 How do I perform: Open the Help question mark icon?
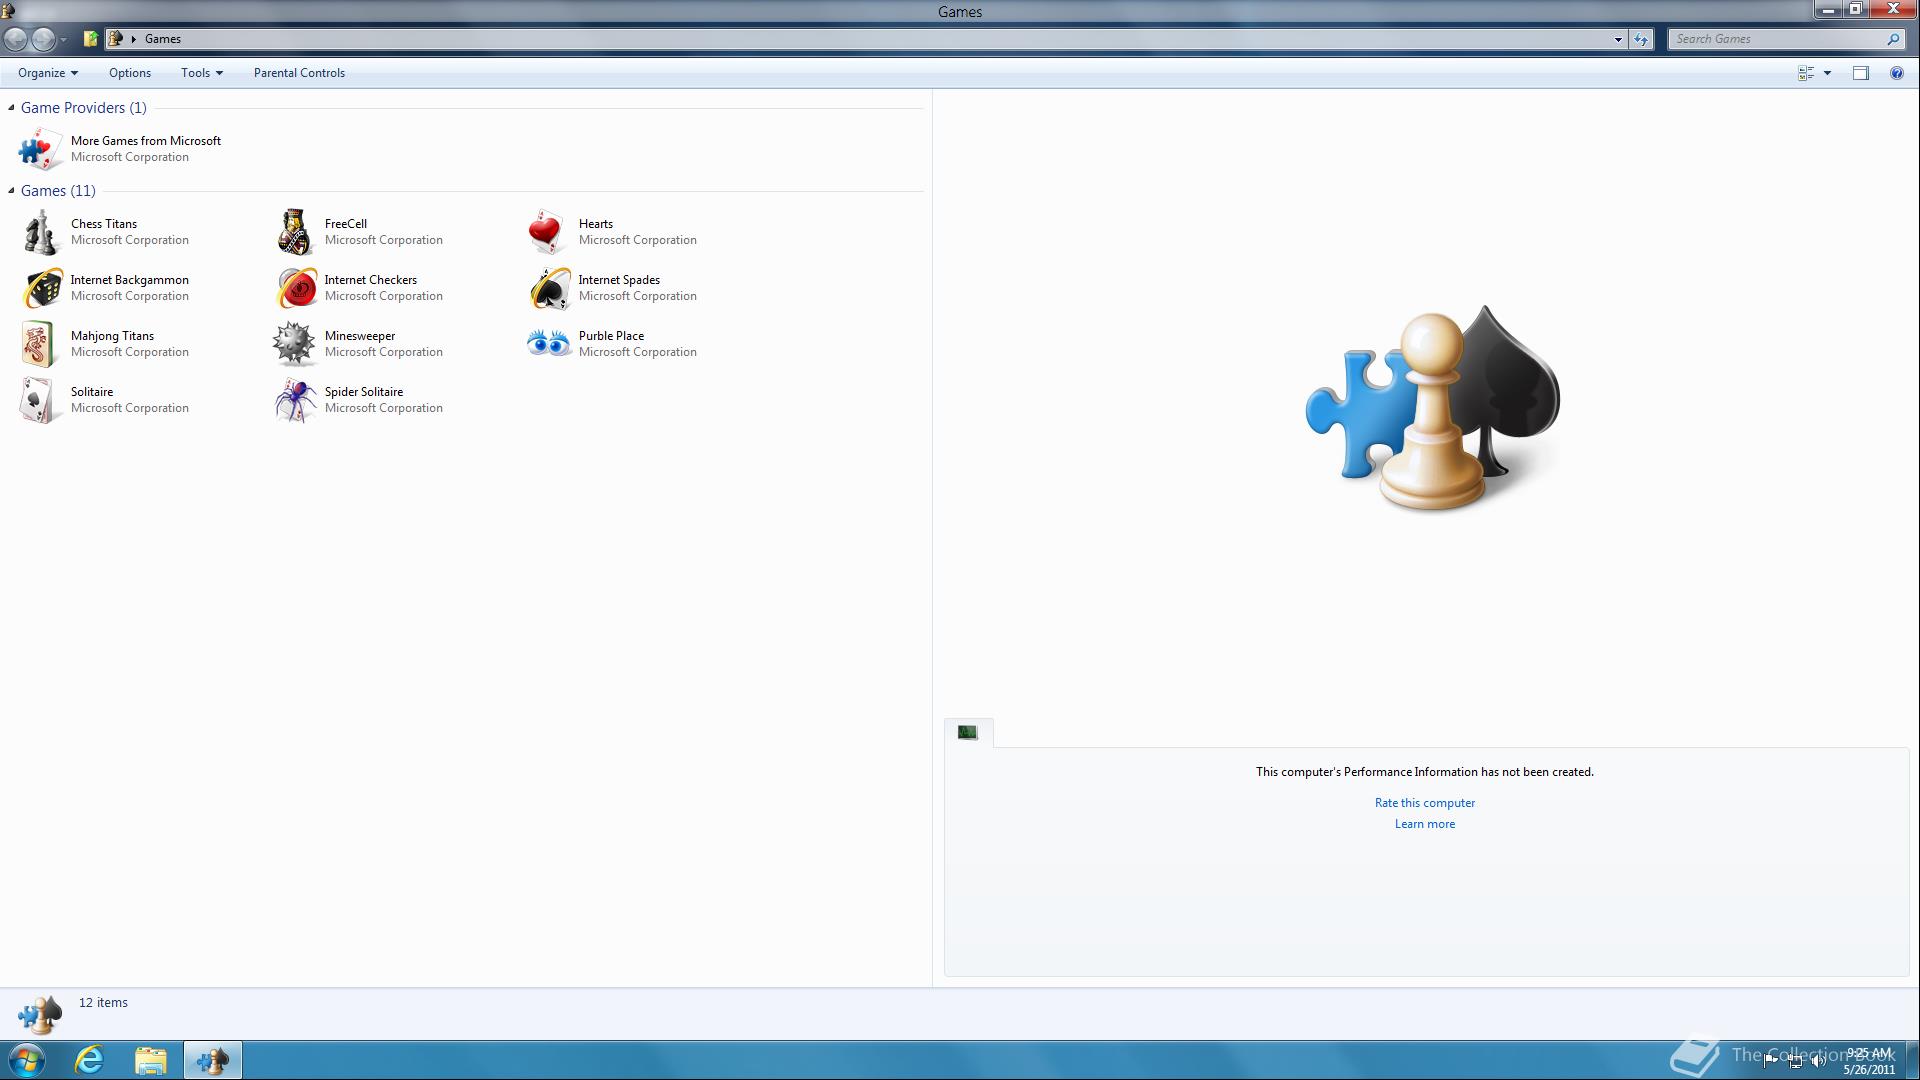click(x=1896, y=73)
